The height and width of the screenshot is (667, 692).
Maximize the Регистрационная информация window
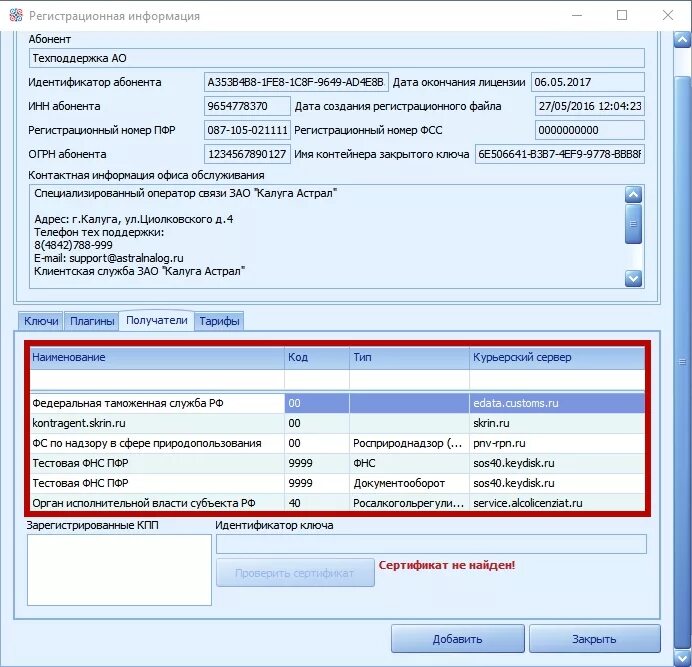(x=622, y=15)
